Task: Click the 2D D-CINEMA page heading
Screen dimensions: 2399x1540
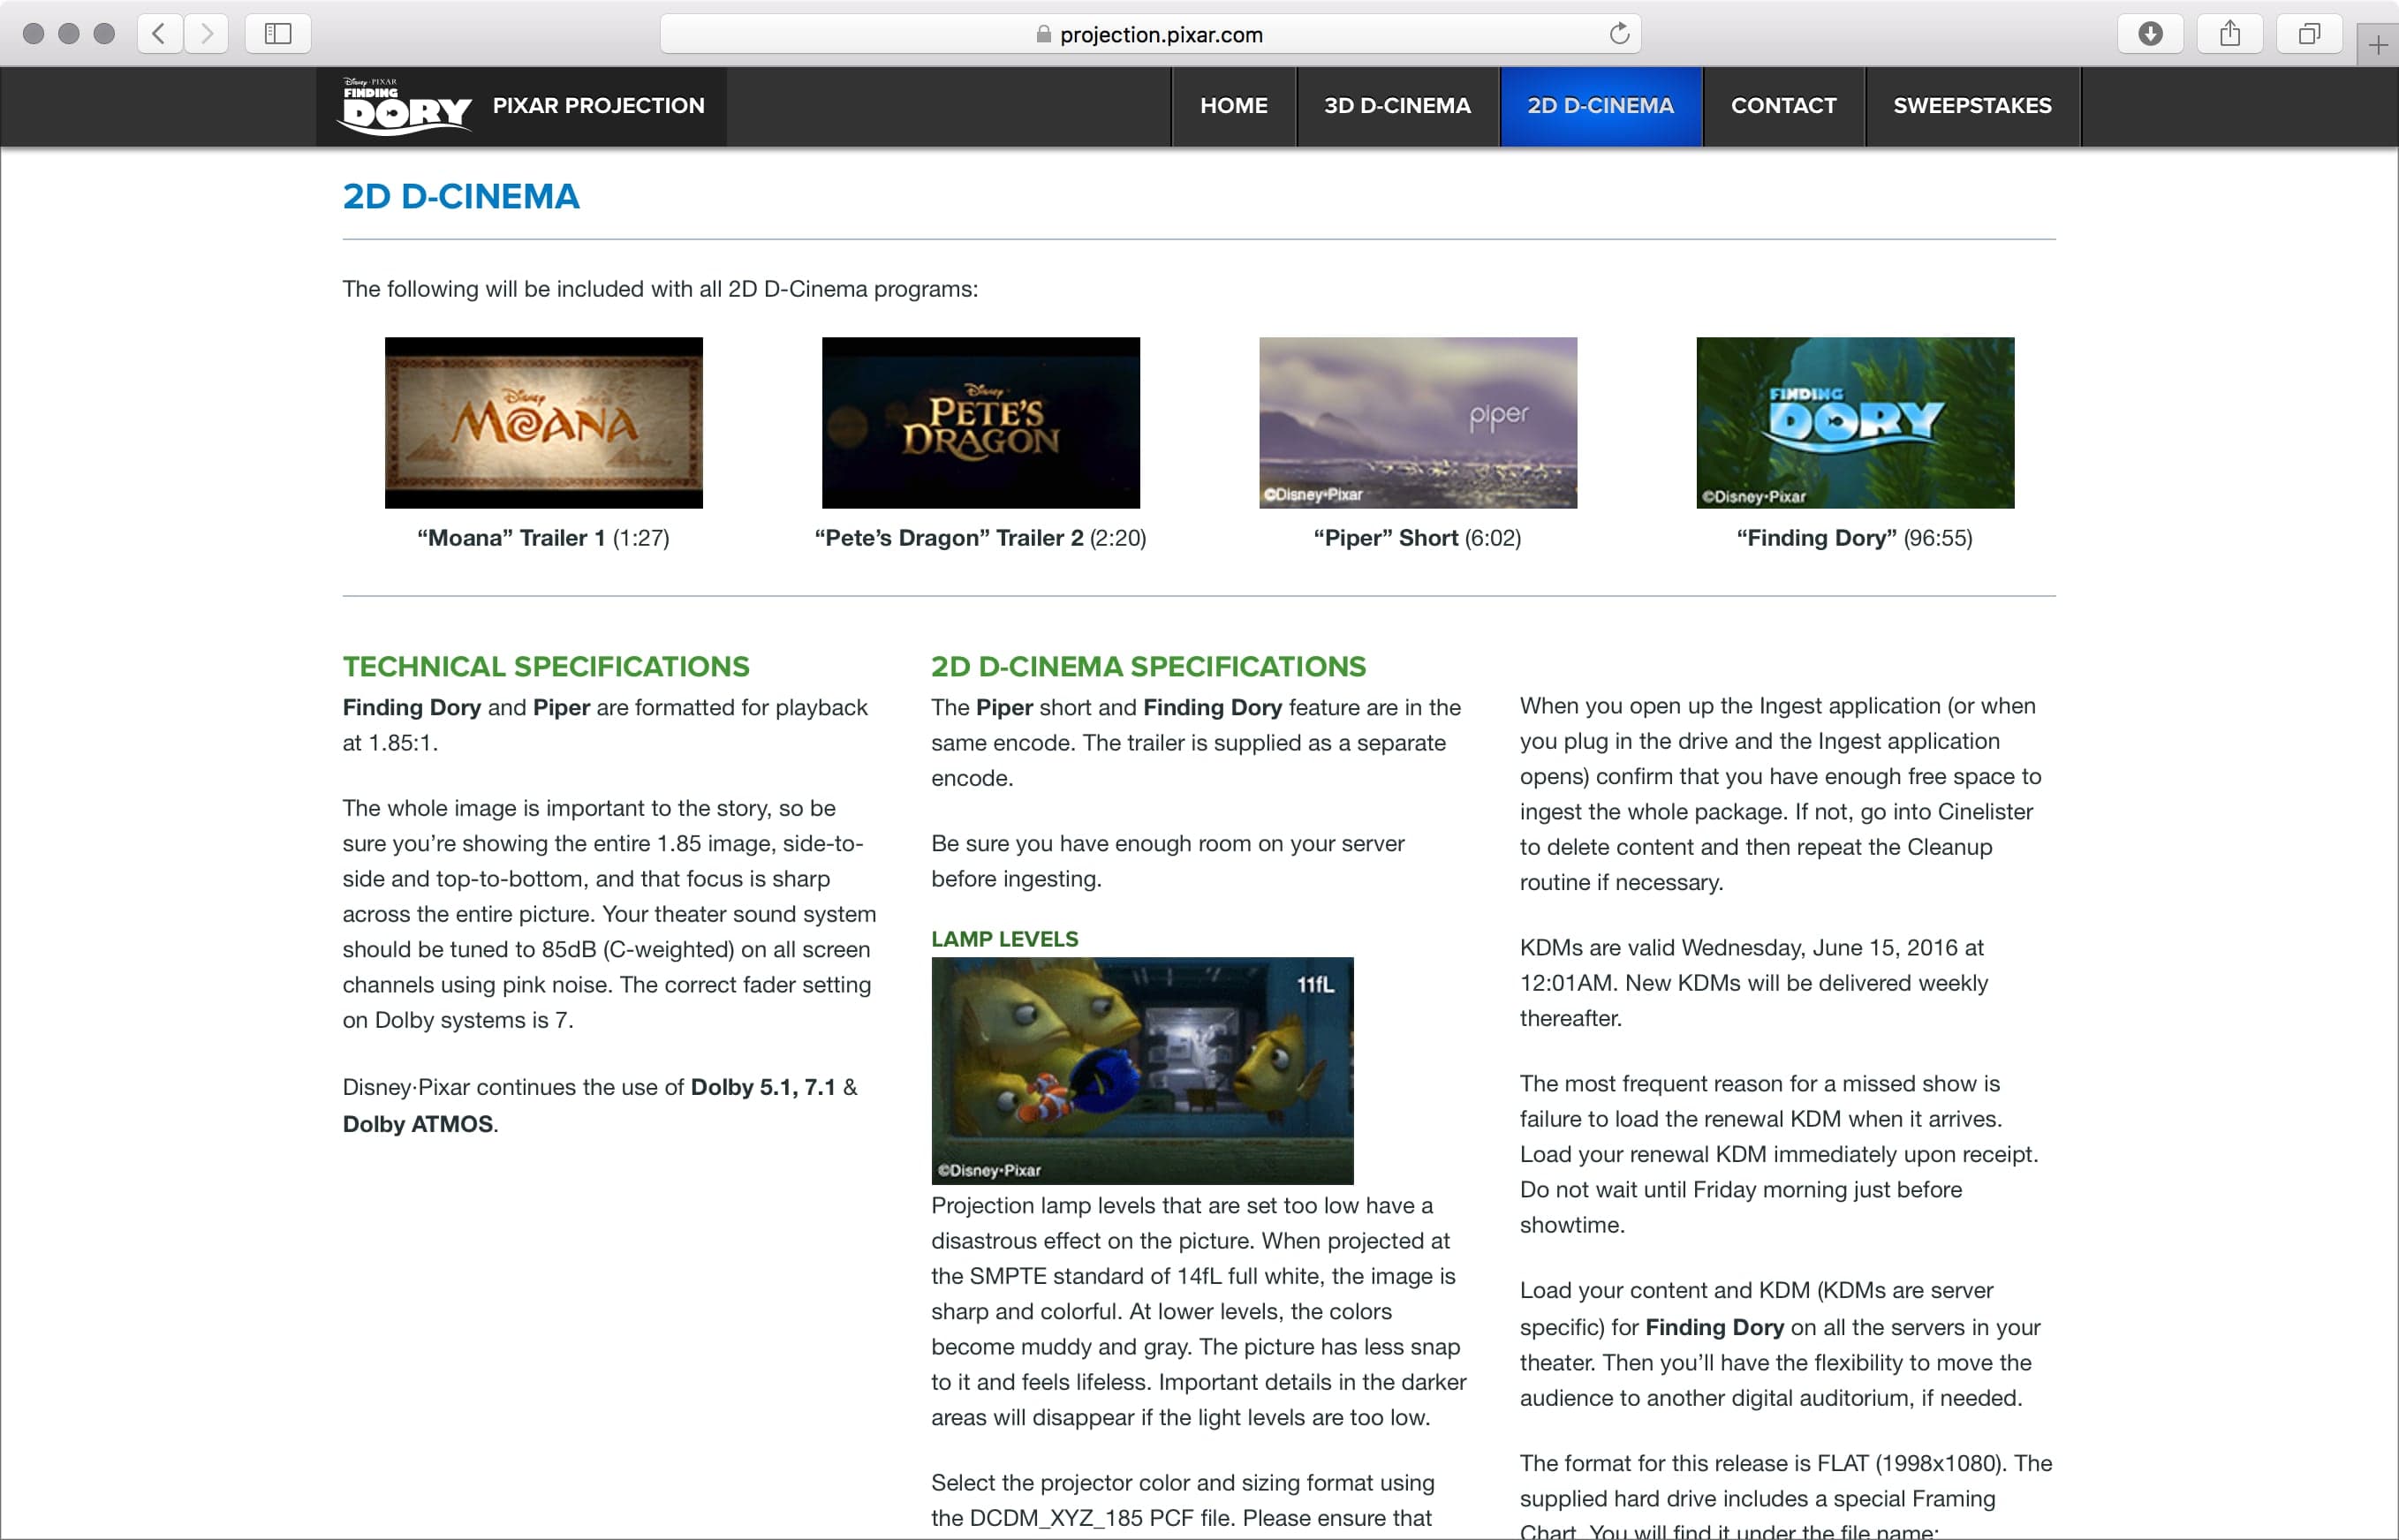Action: [461, 197]
